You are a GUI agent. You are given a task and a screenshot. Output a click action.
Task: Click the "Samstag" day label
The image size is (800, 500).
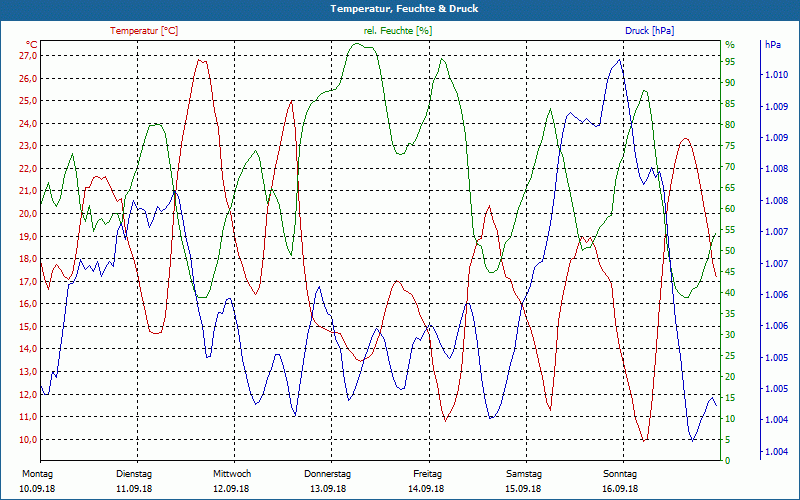[523, 474]
